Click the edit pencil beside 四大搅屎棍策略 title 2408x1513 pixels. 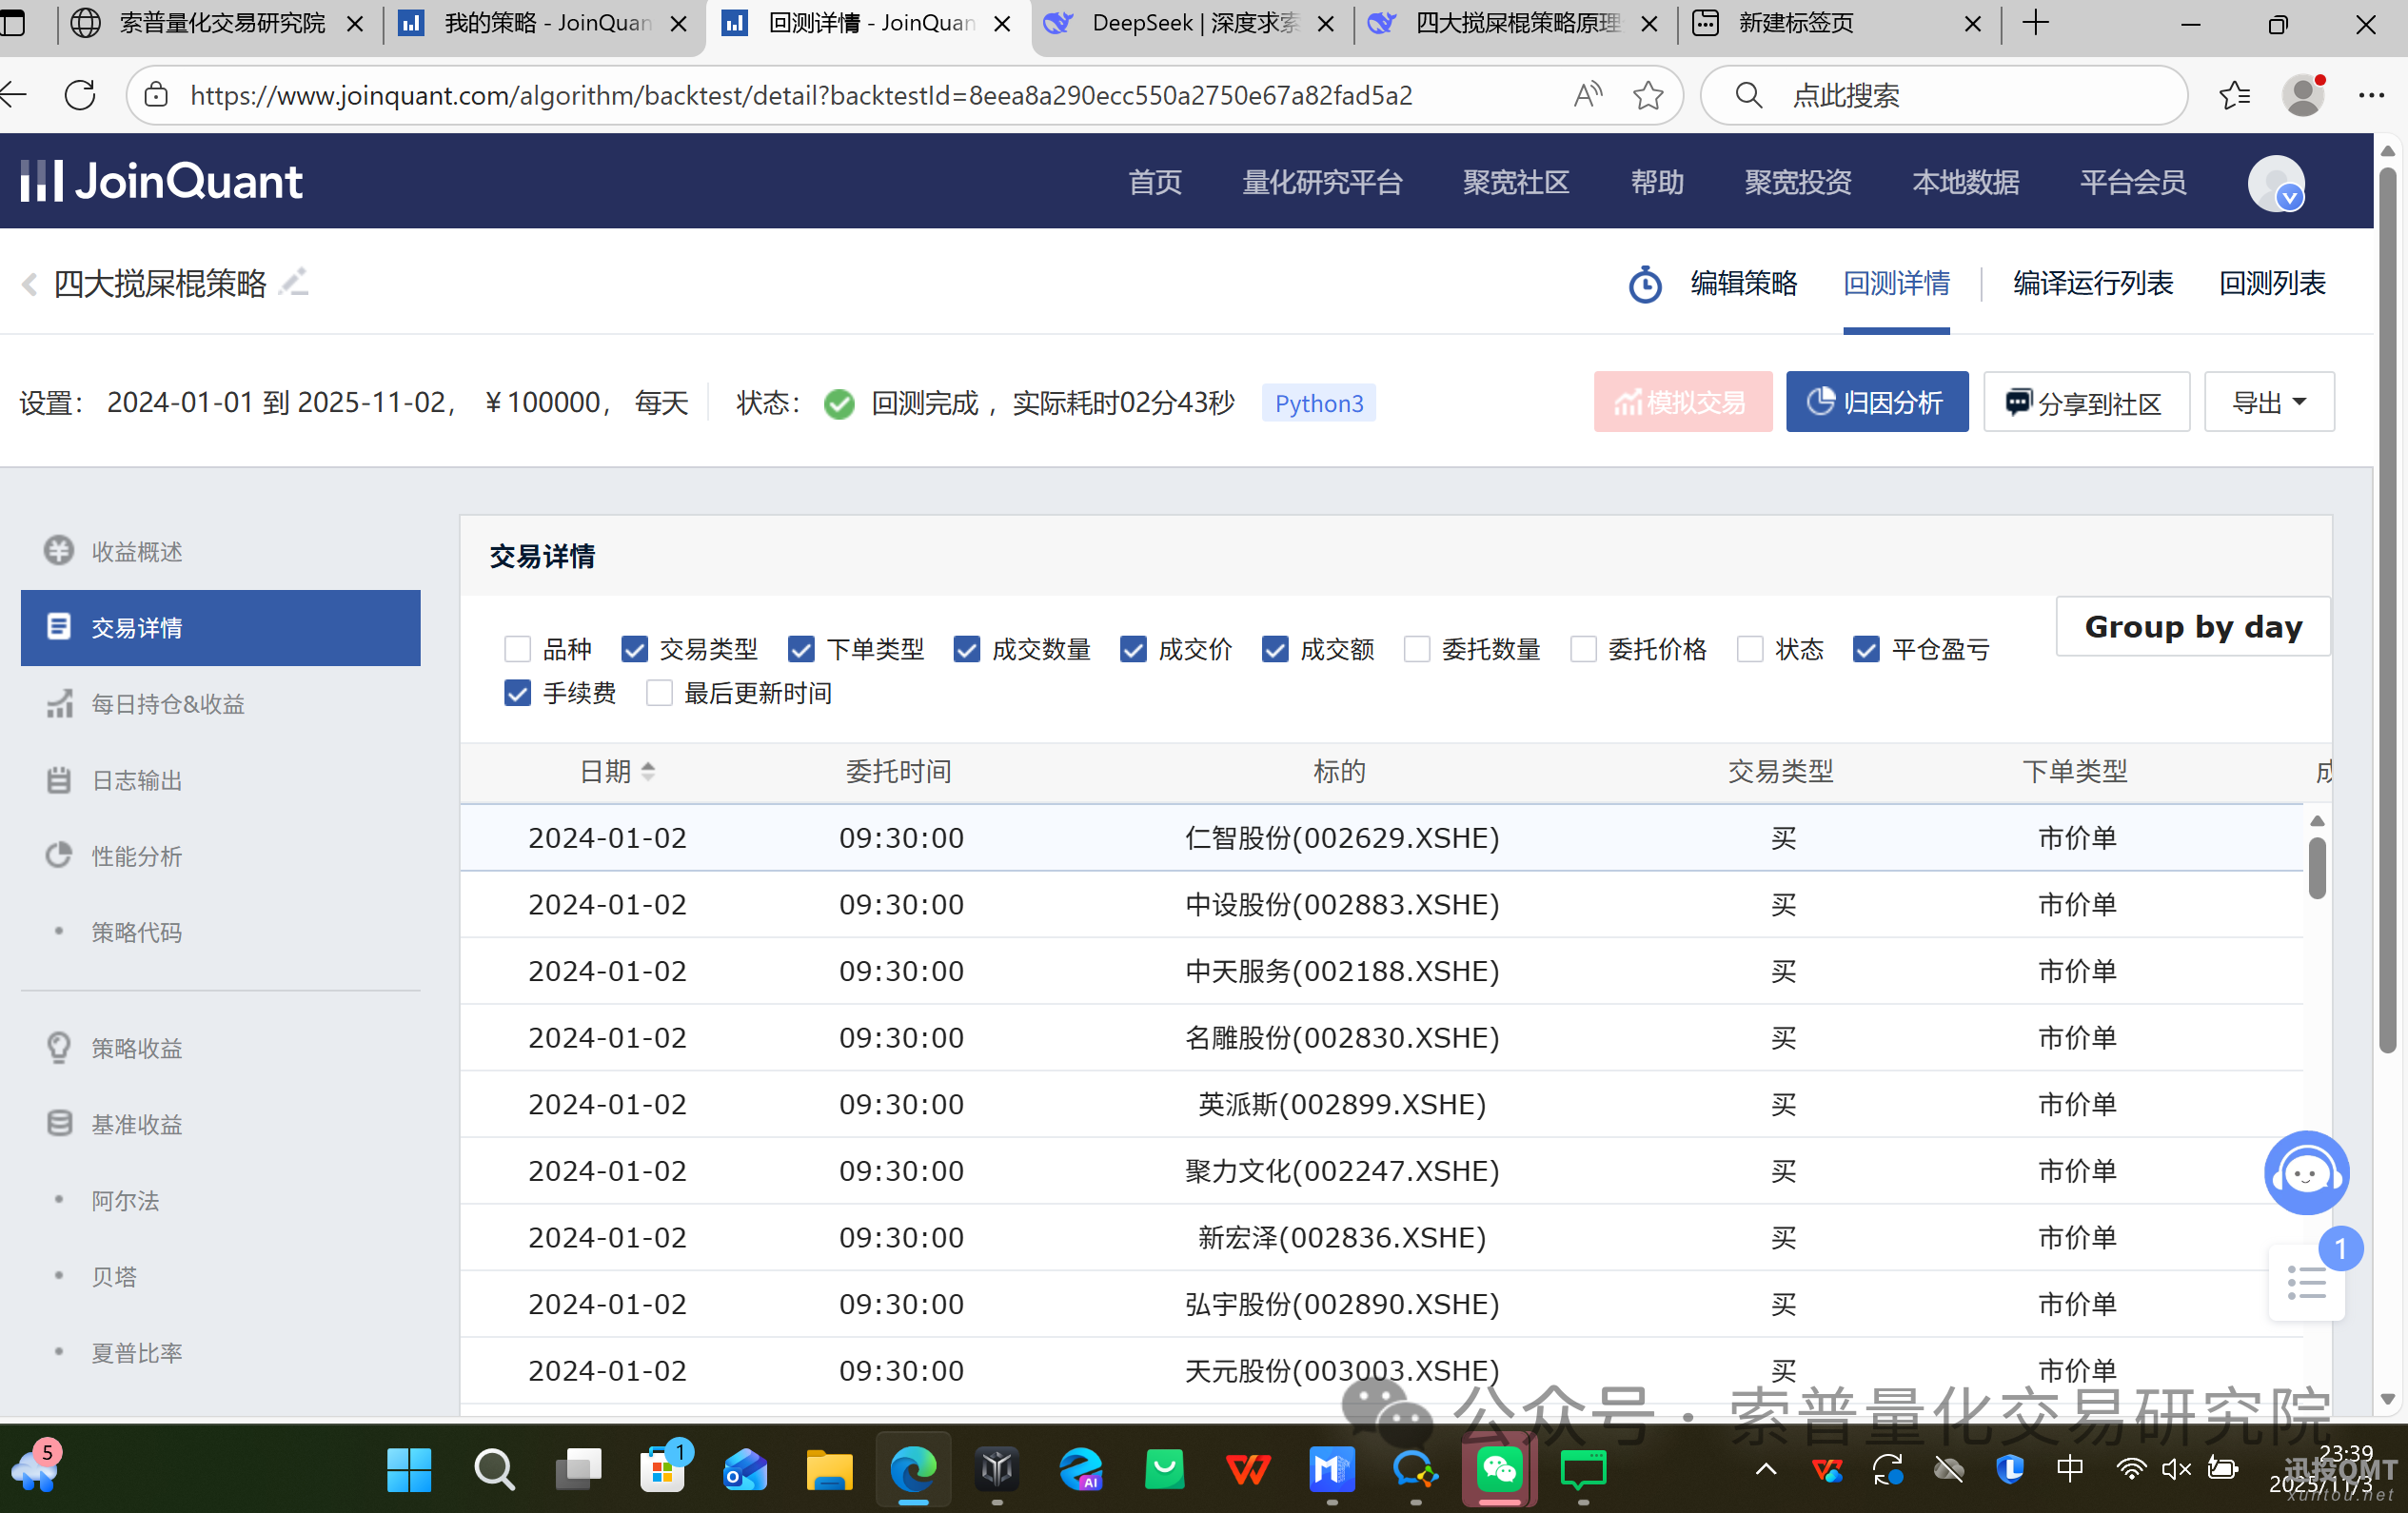pos(294,283)
